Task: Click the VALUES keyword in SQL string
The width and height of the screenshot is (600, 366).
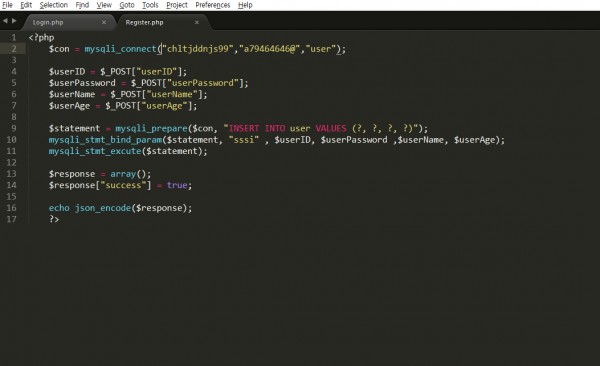Action: [331, 128]
